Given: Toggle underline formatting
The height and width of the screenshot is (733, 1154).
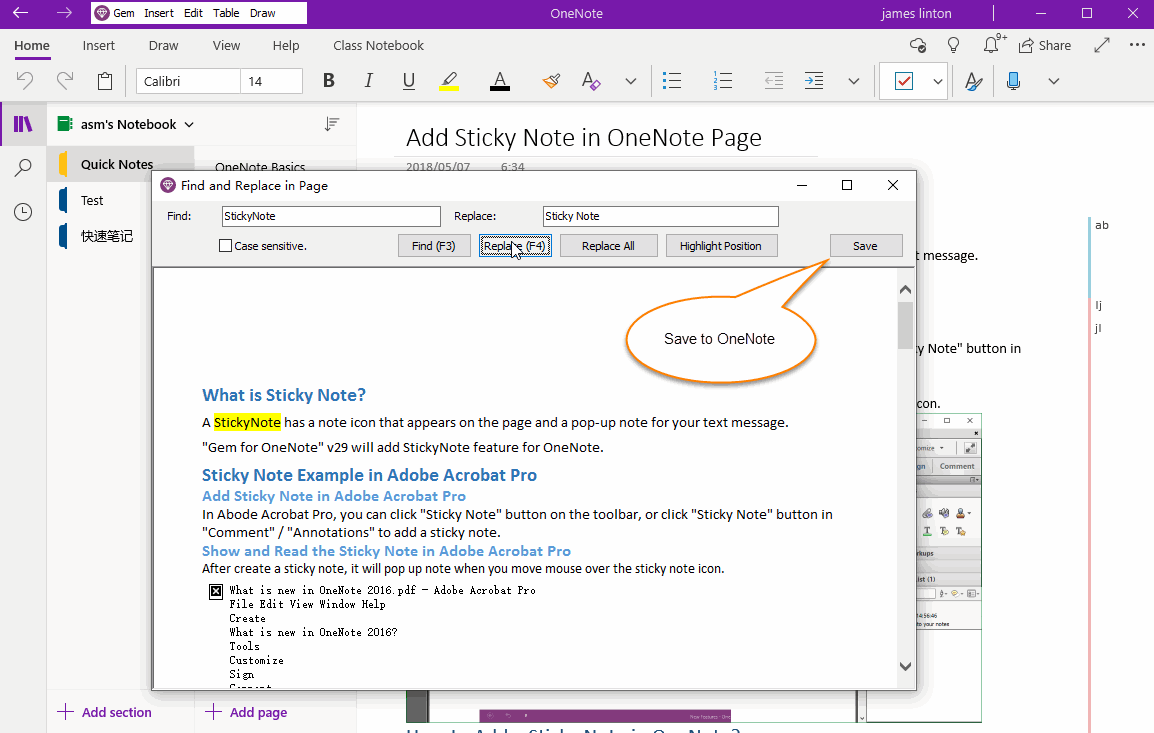Looking at the screenshot, I should click(x=408, y=81).
